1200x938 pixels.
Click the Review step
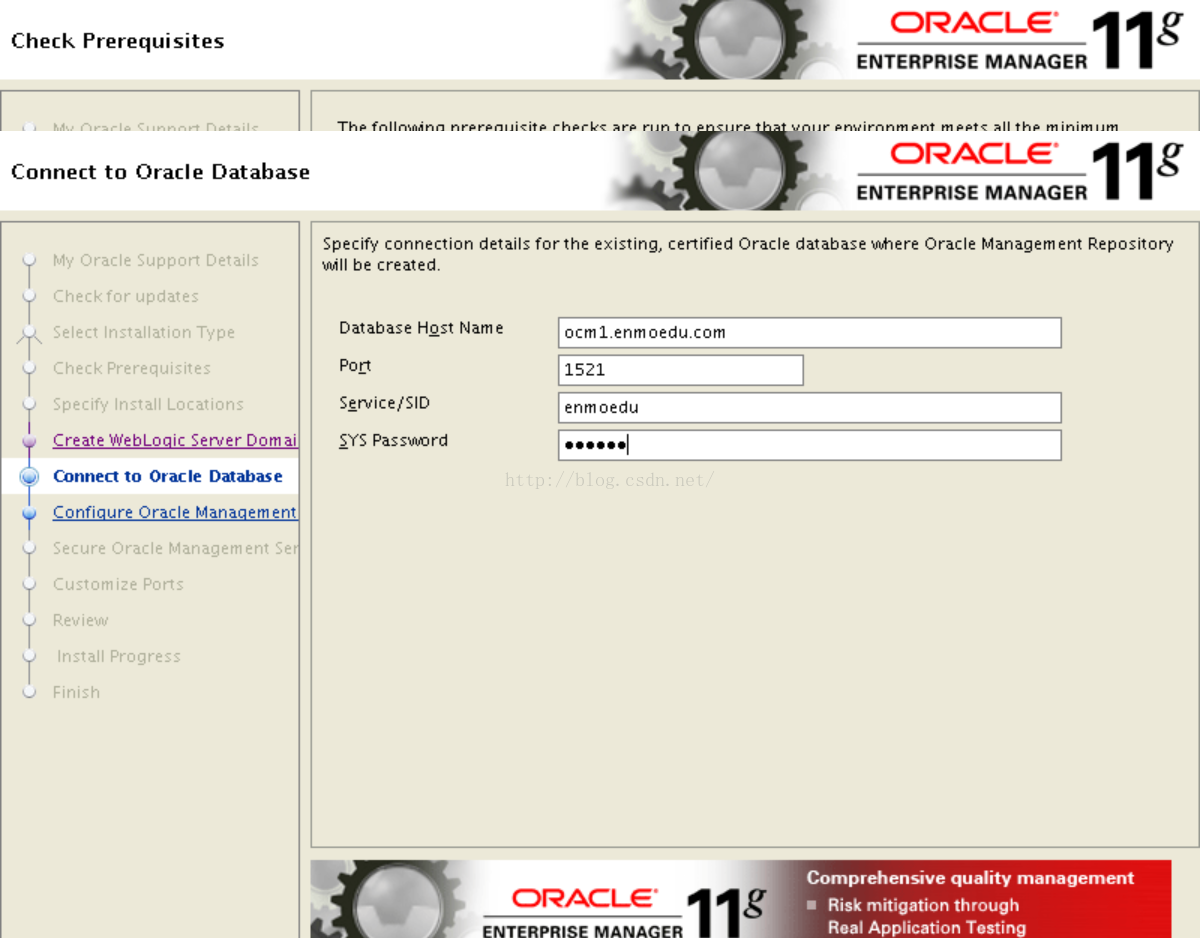81,620
